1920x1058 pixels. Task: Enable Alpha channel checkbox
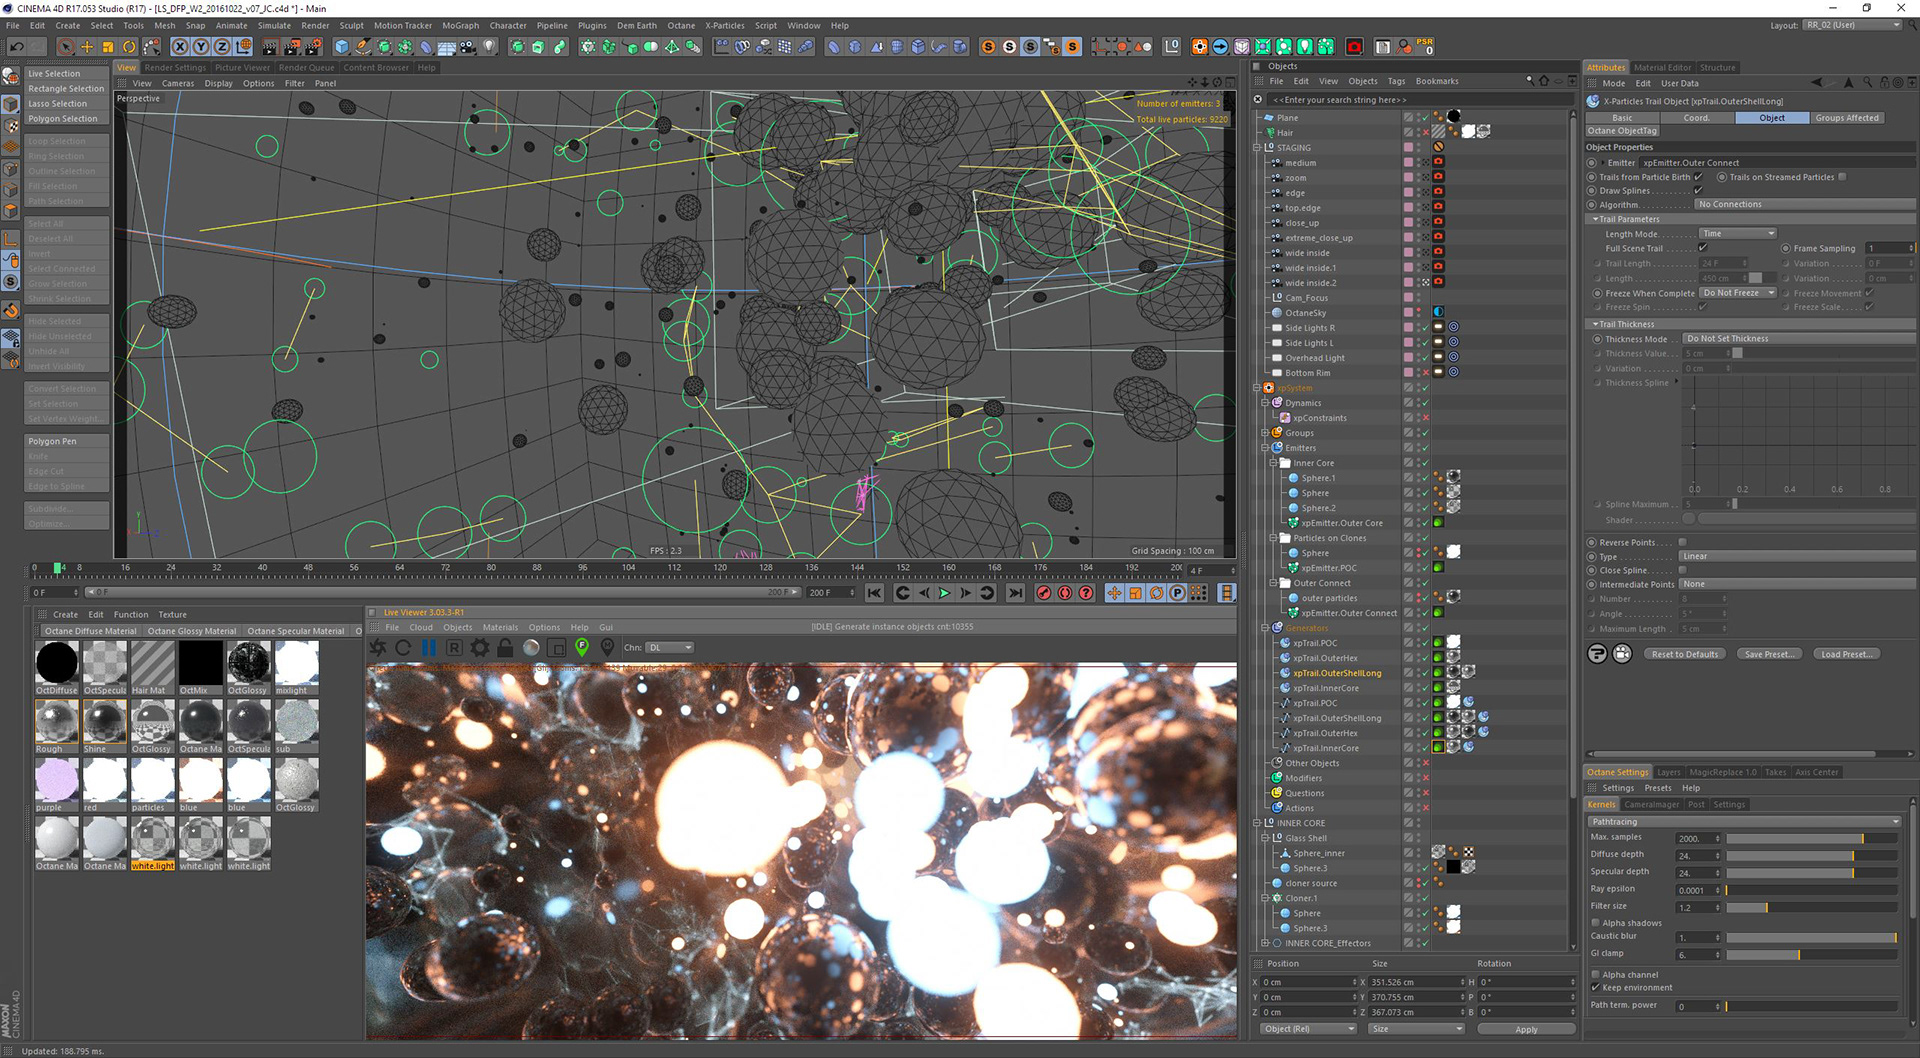tap(1596, 975)
